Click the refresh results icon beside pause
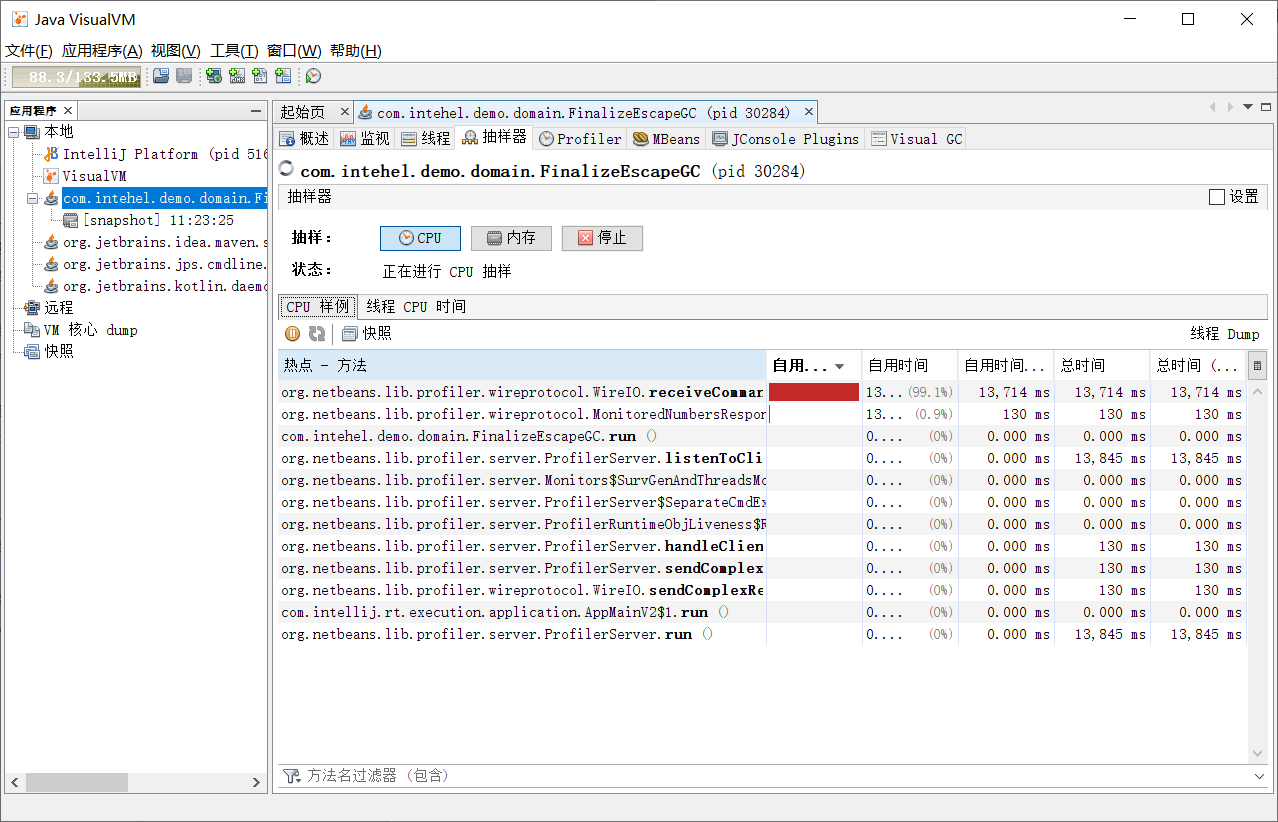This screenshot has height=822, width=1278. coord(317,334)
